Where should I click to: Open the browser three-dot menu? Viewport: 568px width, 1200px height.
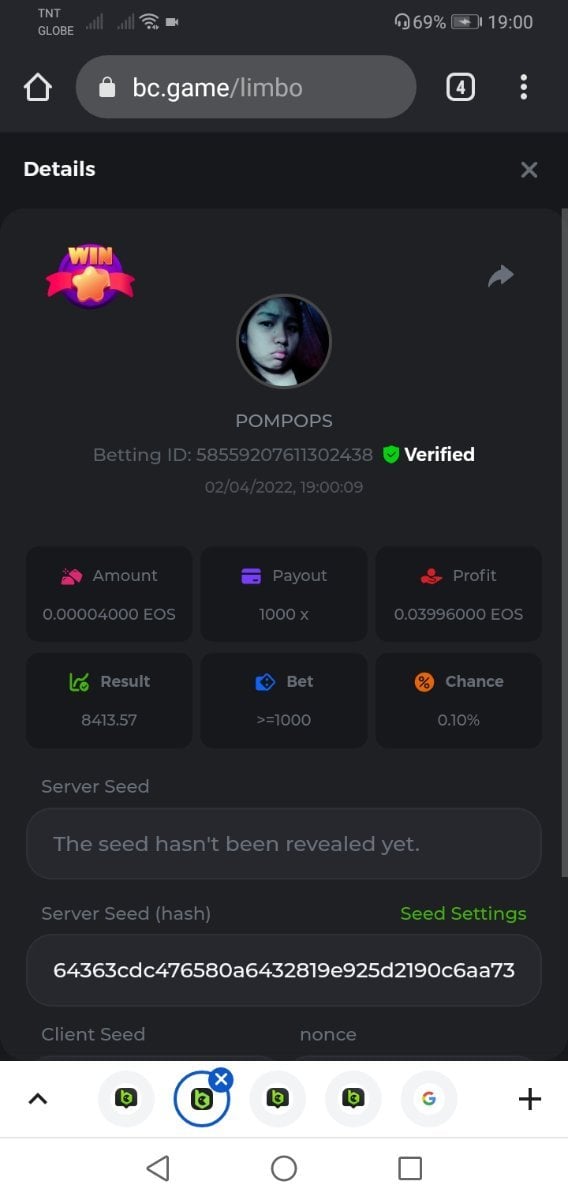(523, 87)
